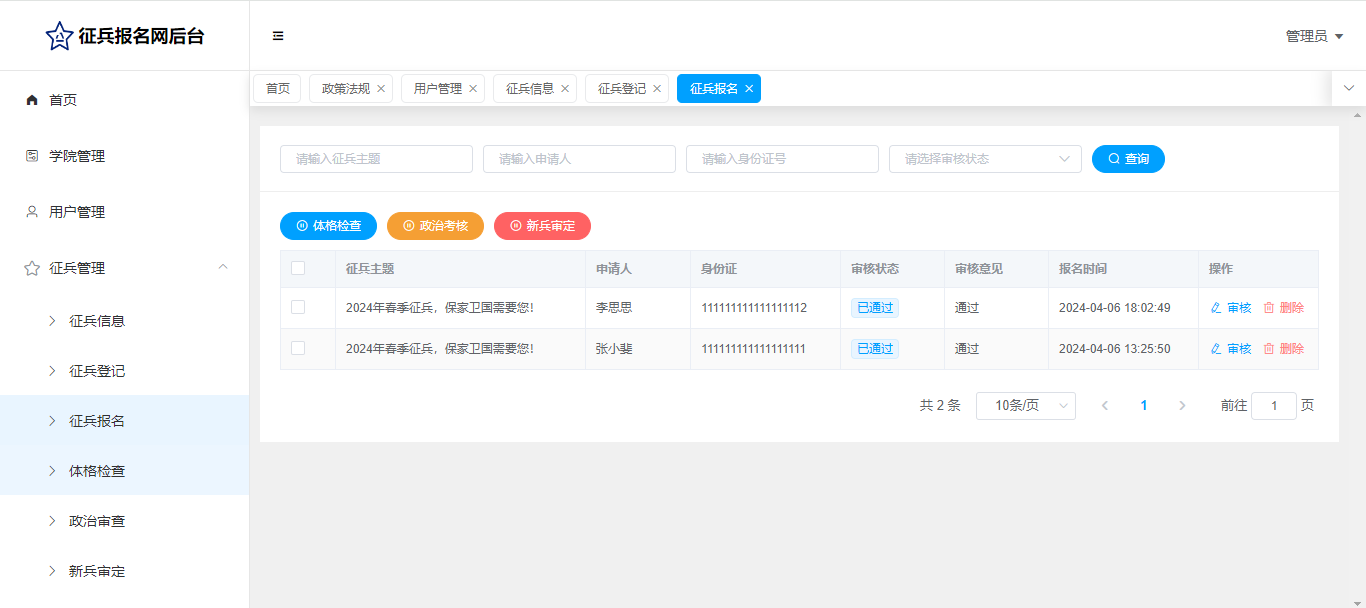The image size is (1366, 608).
Task: Click the 请输入征兵主题 input field
Action: 376,159
